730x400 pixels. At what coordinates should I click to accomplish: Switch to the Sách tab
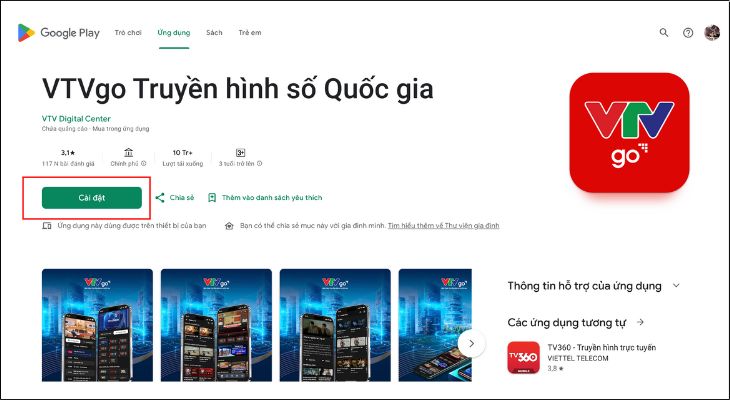214,33
